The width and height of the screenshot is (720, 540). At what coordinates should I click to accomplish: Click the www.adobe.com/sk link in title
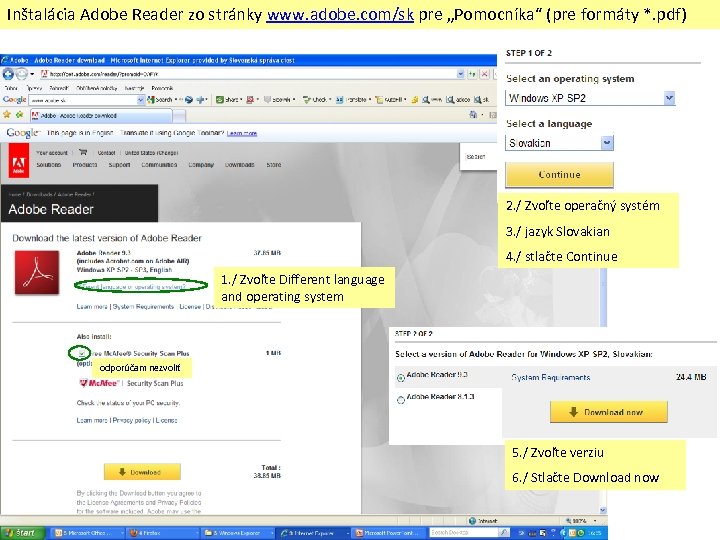coord(340,15)
